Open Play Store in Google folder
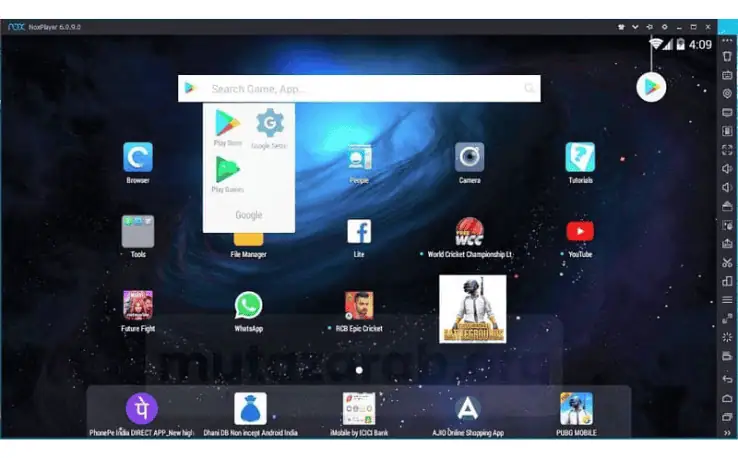 pos(228,123)
